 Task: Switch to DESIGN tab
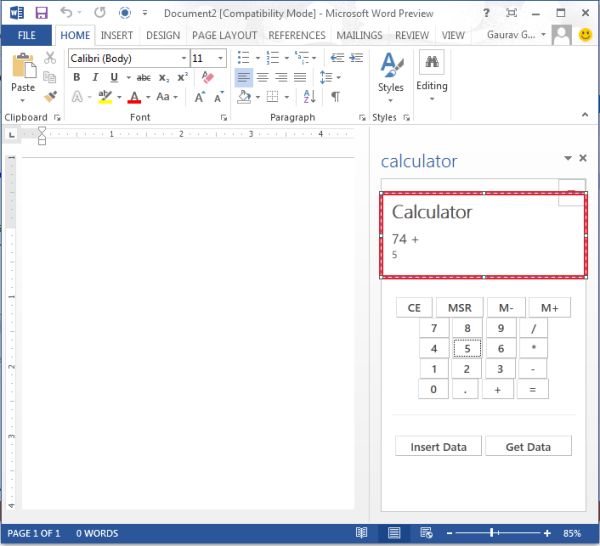[x=163, y=35]
